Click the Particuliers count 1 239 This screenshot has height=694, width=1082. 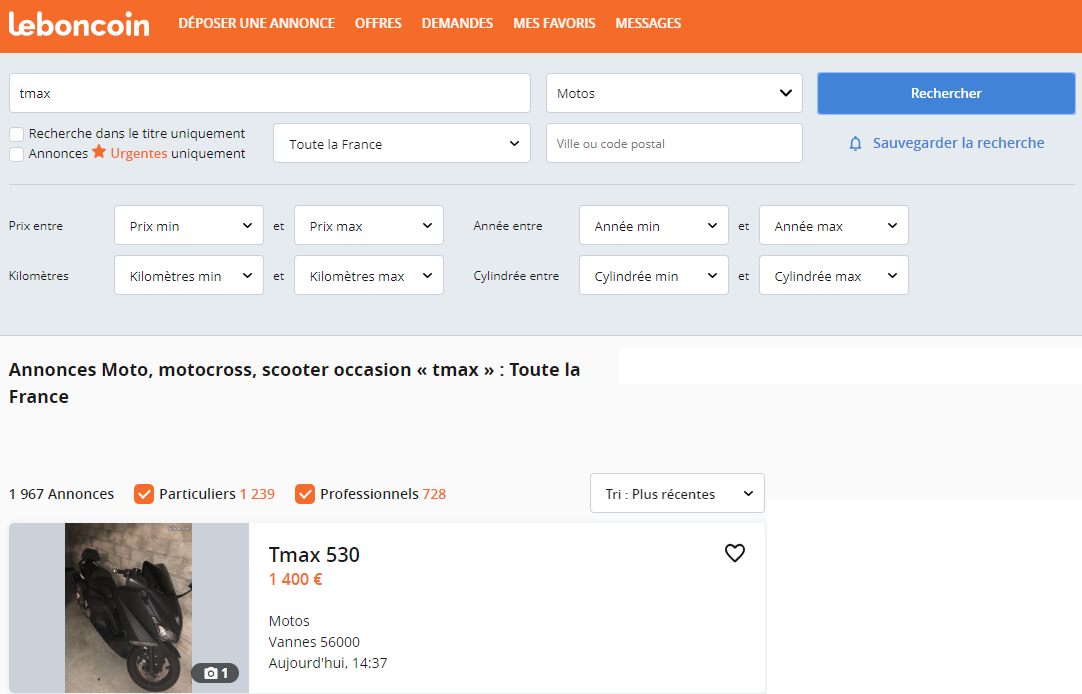[257, 494]
